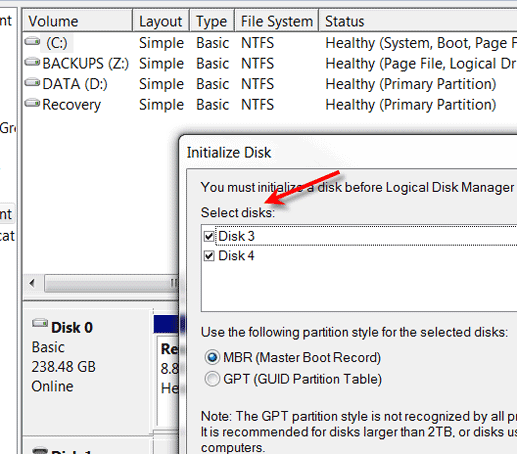Click the Disk 0 drive icon

40,323
